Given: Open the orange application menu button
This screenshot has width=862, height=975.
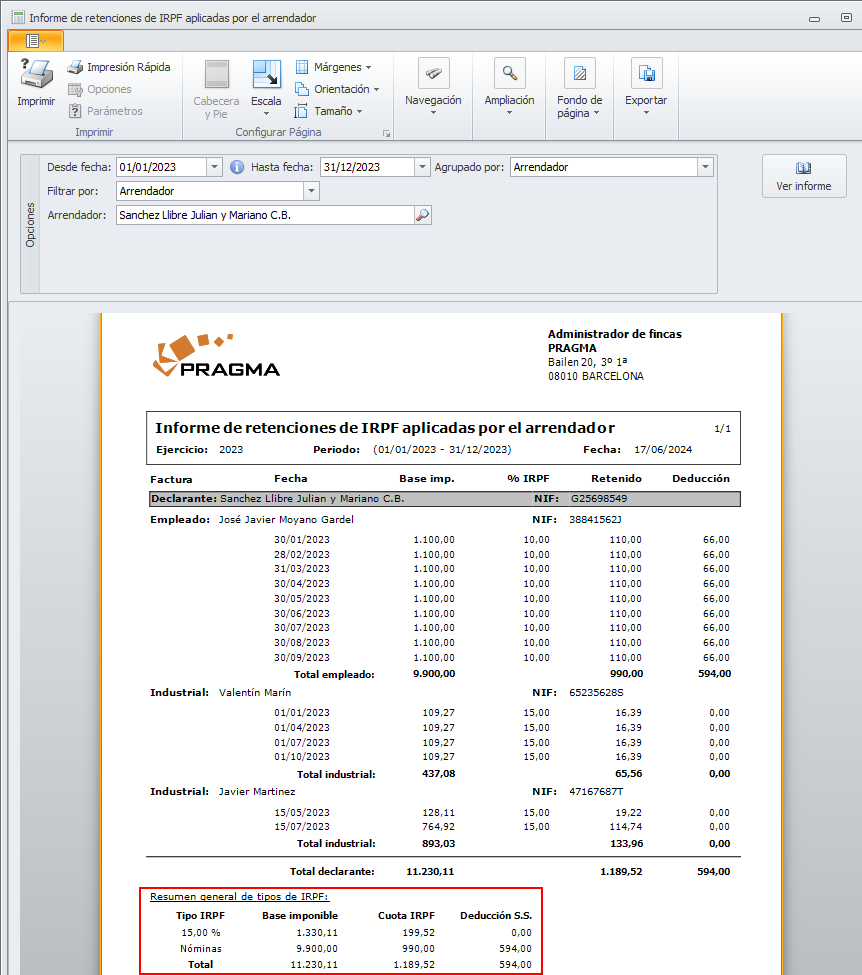Looking at the screenshot, I should [x=35, y=41].
